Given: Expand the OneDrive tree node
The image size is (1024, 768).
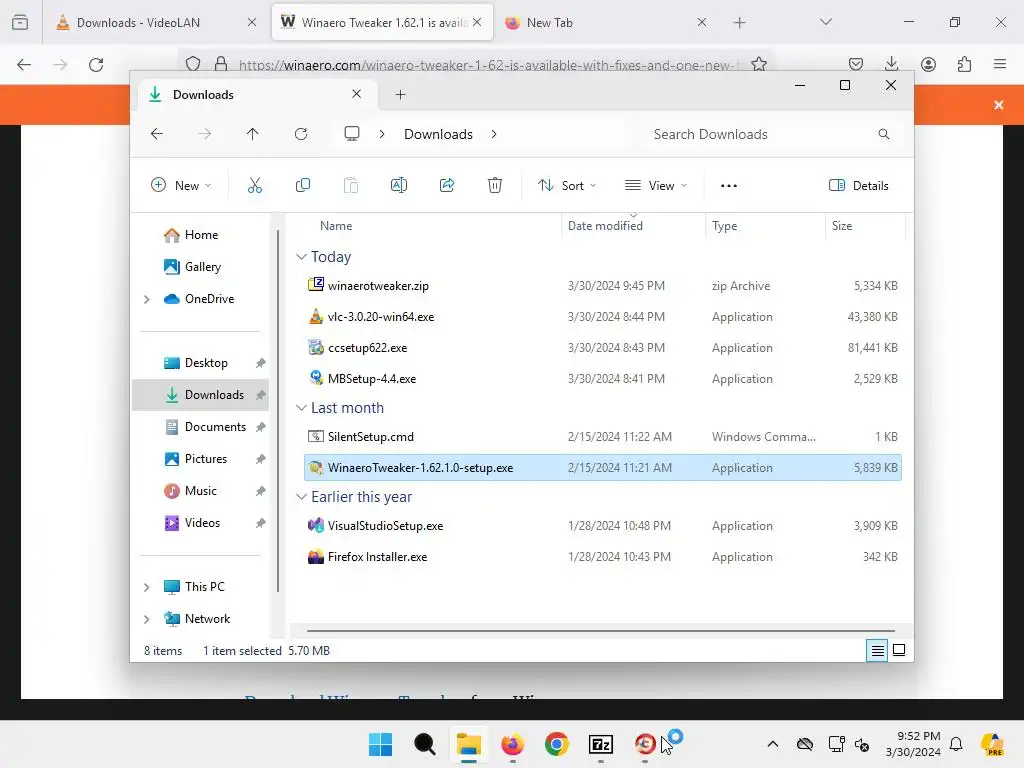Looking at the screenshot, I should (146, 299).
